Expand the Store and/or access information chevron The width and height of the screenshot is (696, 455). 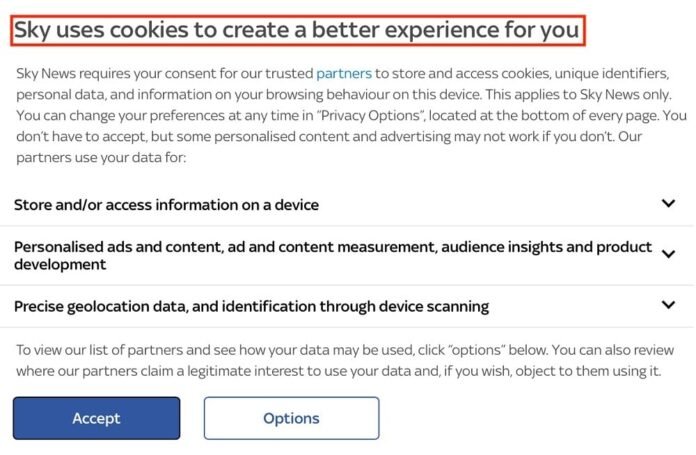click(x=669, y=203)
